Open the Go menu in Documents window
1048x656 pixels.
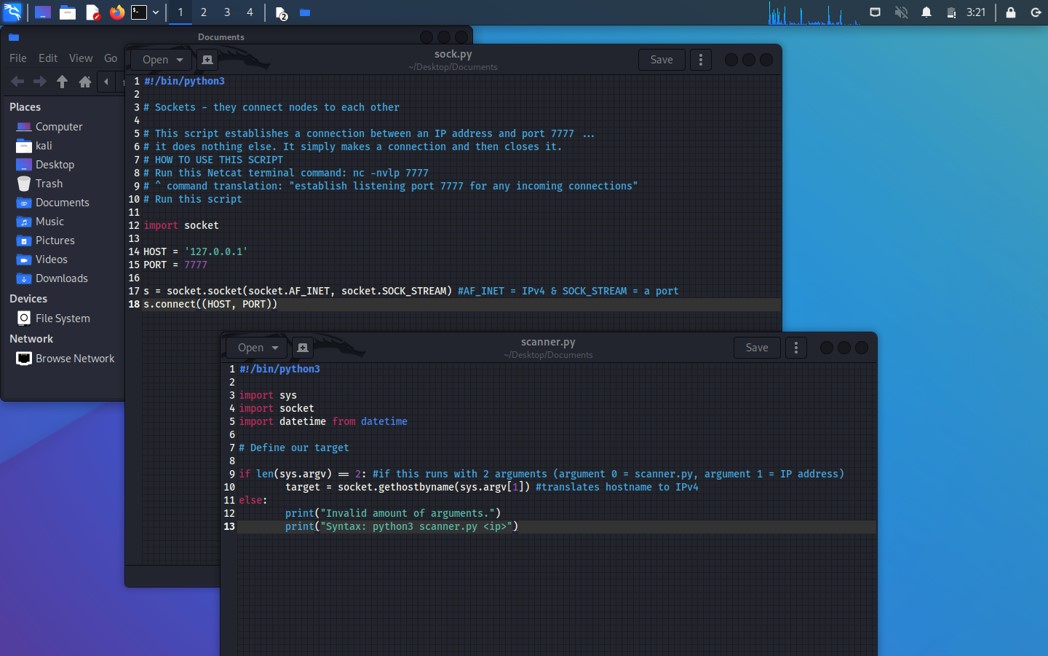click(110, 58)
